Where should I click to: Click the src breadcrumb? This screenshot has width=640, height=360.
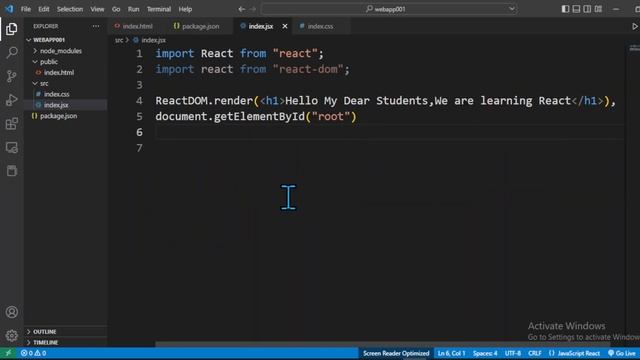119,40
